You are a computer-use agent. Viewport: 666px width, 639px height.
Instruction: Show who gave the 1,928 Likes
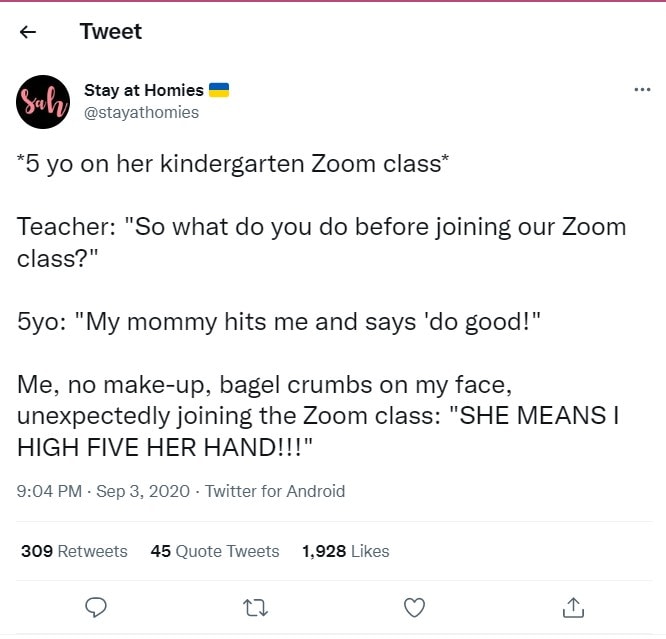pyautogui.click(x=345, y=551)
